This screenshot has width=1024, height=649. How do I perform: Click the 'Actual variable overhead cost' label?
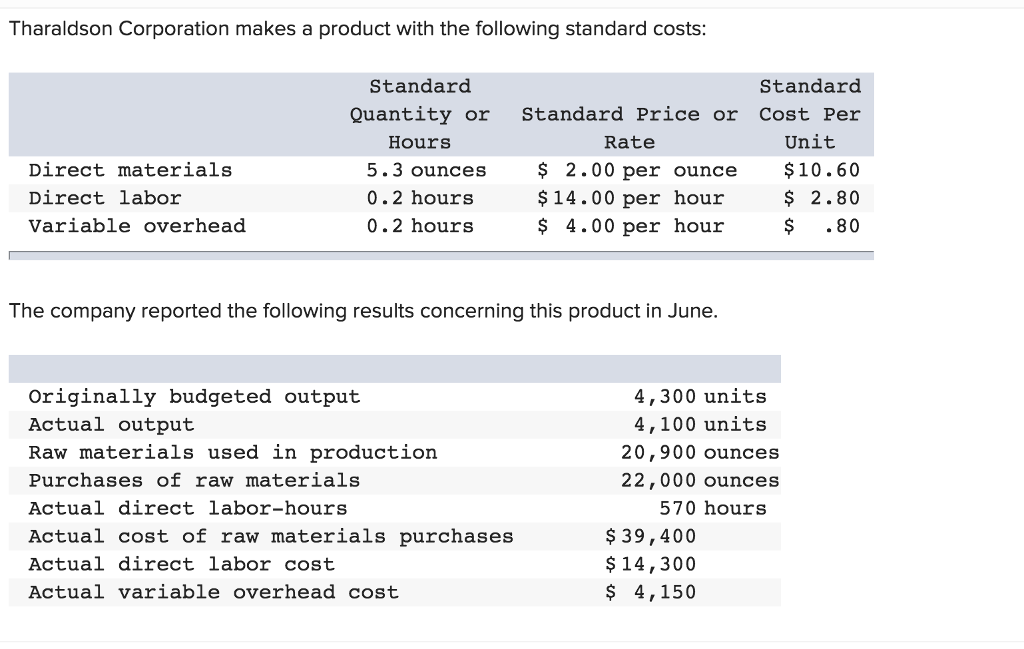tap(213, 593)
